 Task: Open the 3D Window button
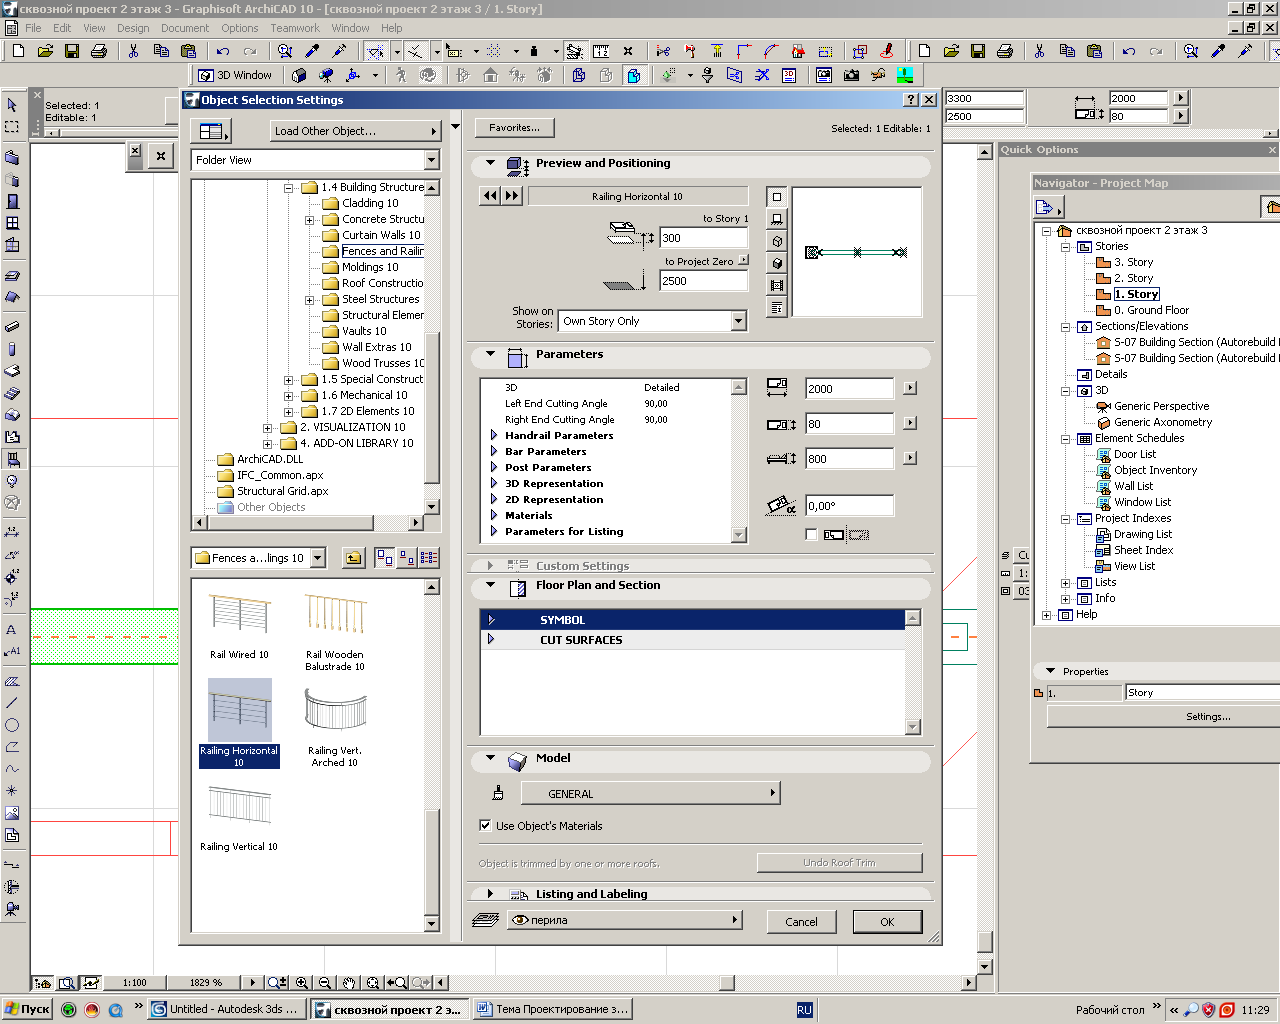[236, 75]
